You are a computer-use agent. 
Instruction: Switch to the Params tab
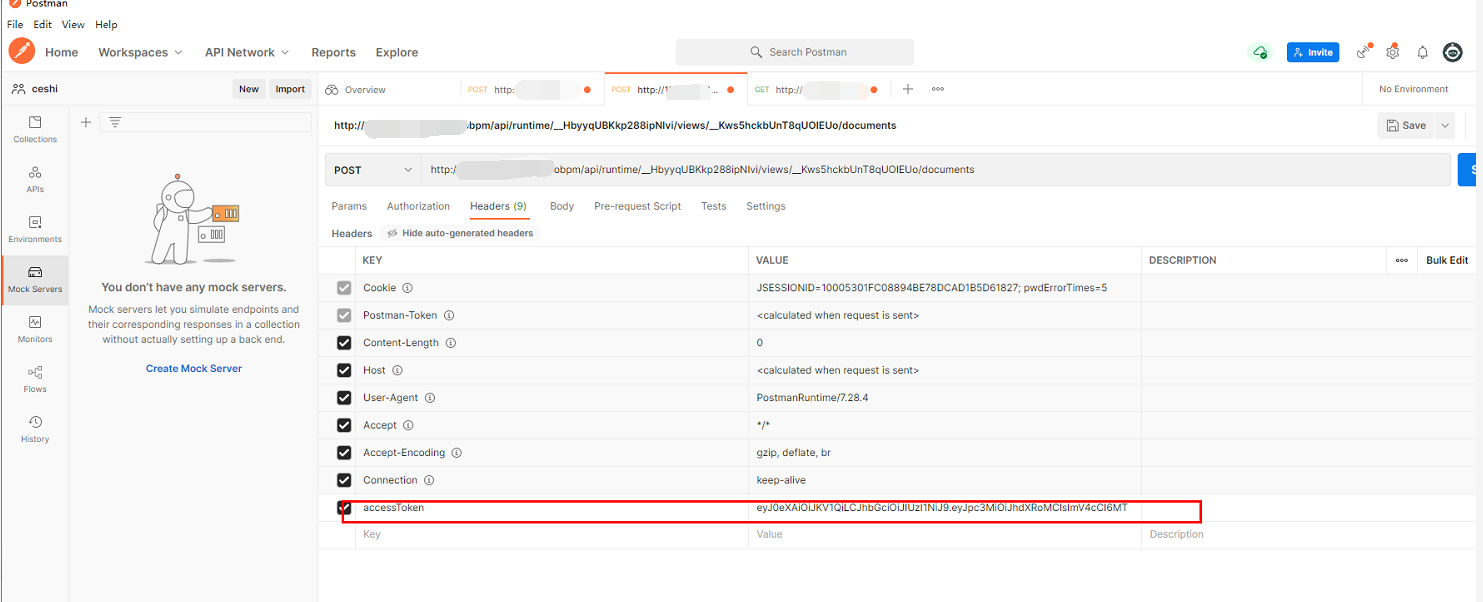[x=349, y=206]
